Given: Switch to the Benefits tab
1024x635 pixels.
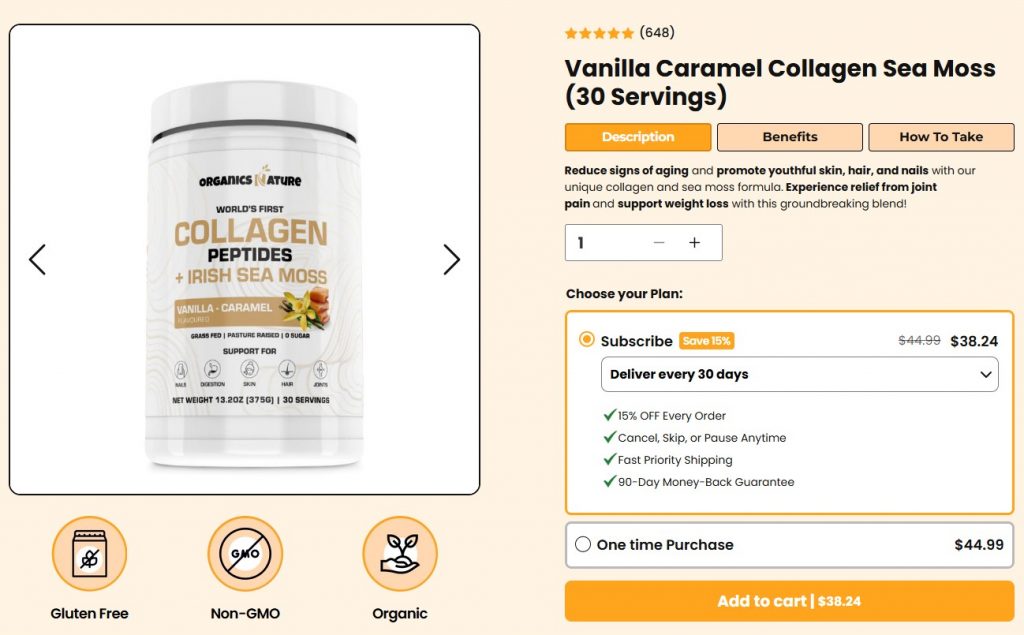Looking at the screenshot, I should 790,137.
